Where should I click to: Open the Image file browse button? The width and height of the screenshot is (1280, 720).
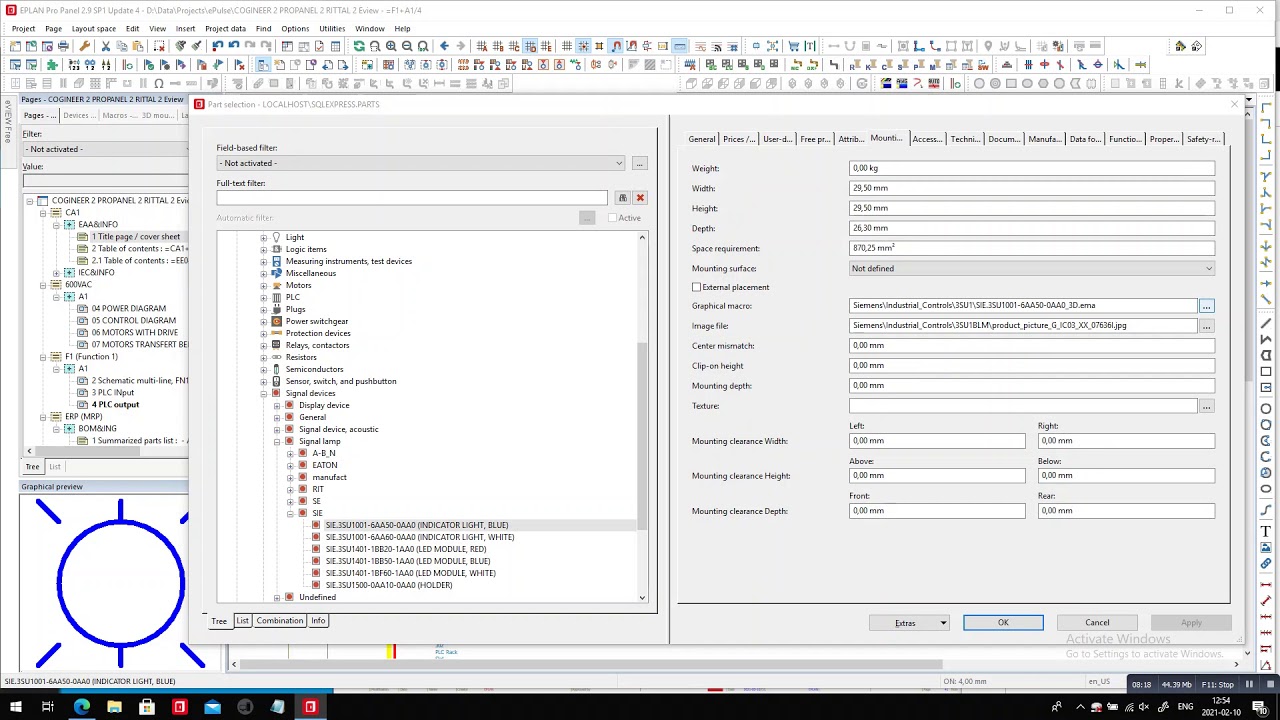click(x=1206, y=326)
